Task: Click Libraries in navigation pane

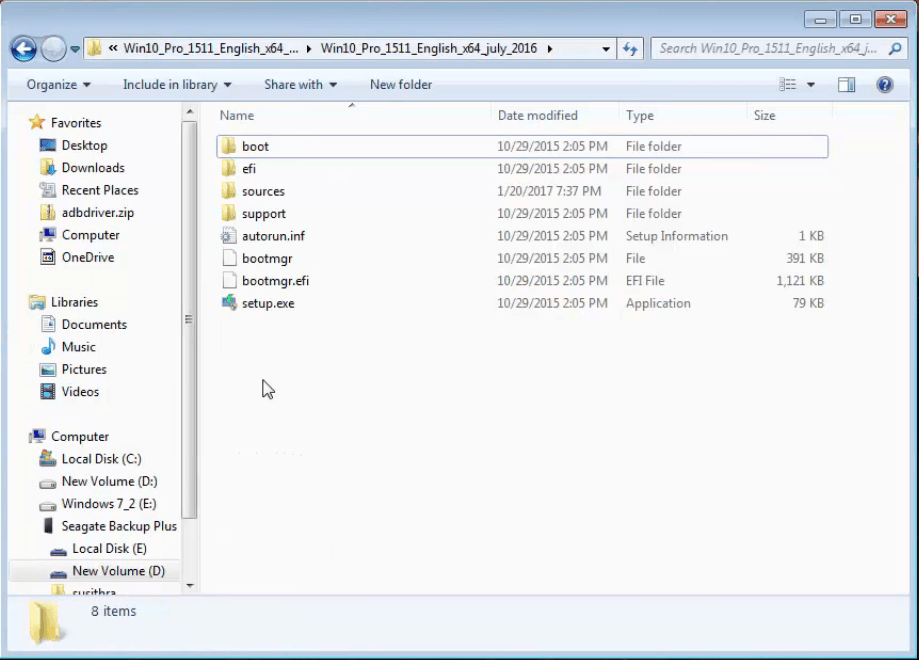Action: (74, 302)
